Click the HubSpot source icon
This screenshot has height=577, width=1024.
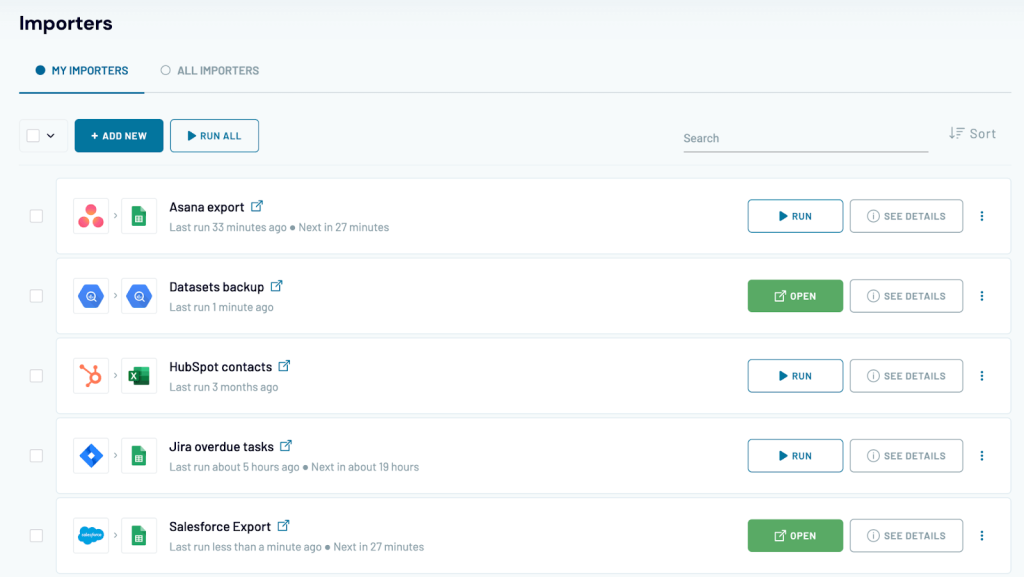[x=91, y=376]
